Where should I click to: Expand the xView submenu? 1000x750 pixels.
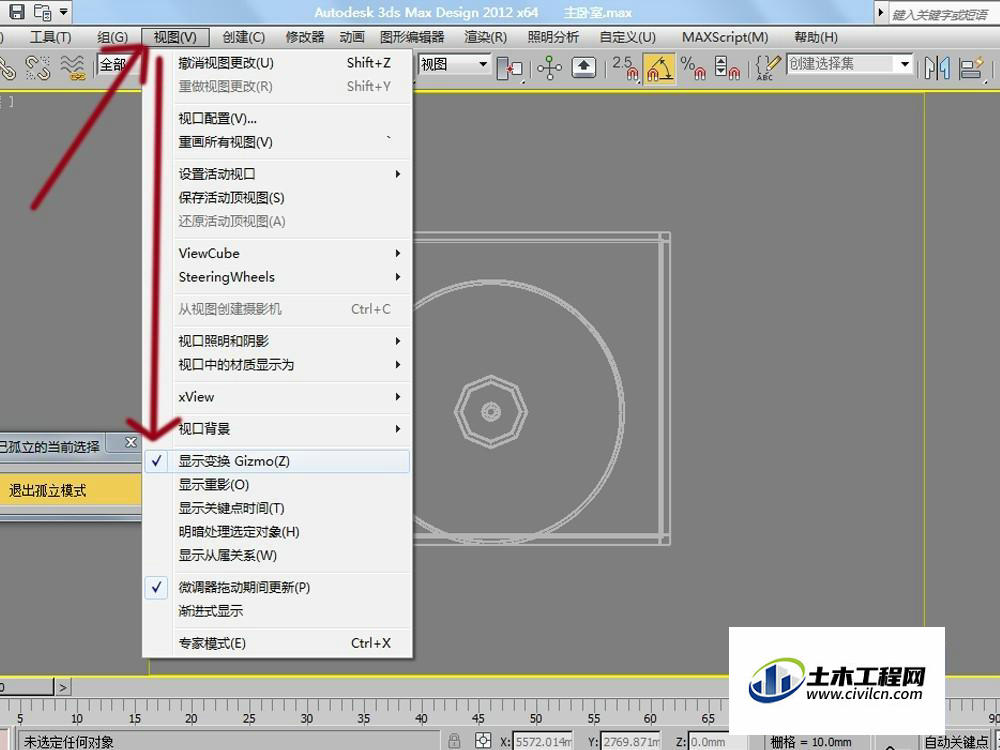[277, 397]
